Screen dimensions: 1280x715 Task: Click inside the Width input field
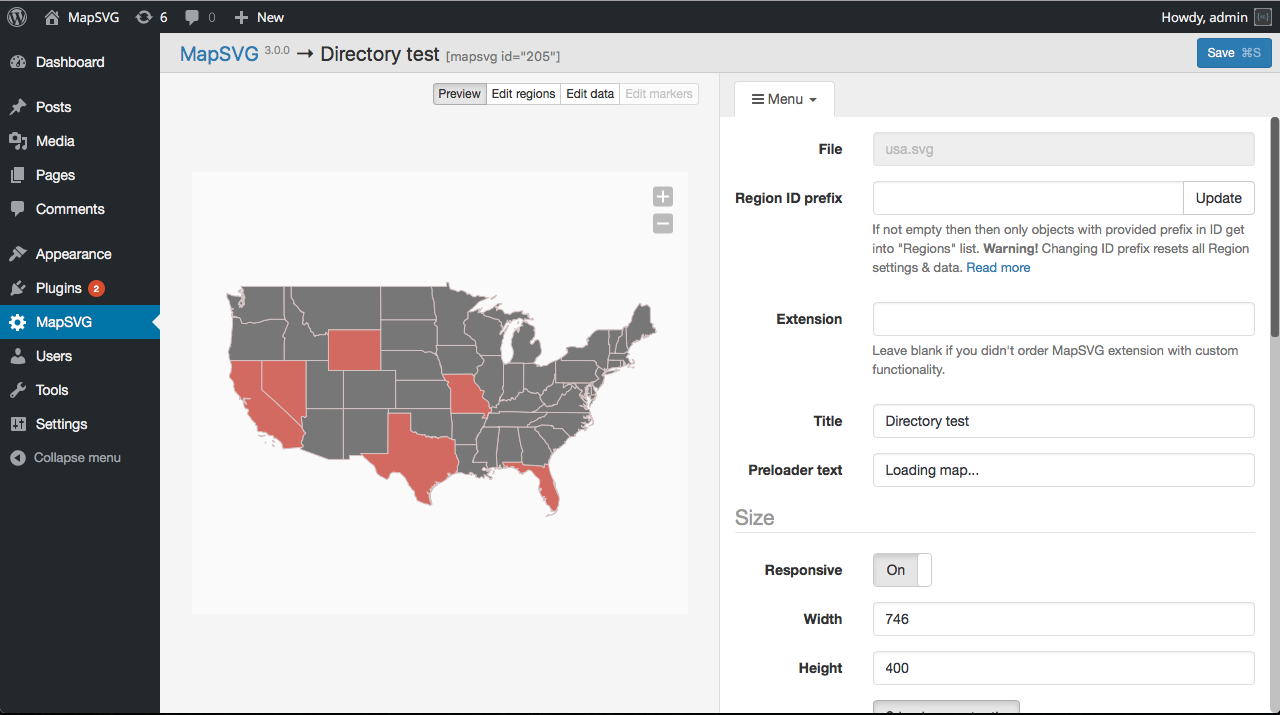click(x=1063, y=619)
